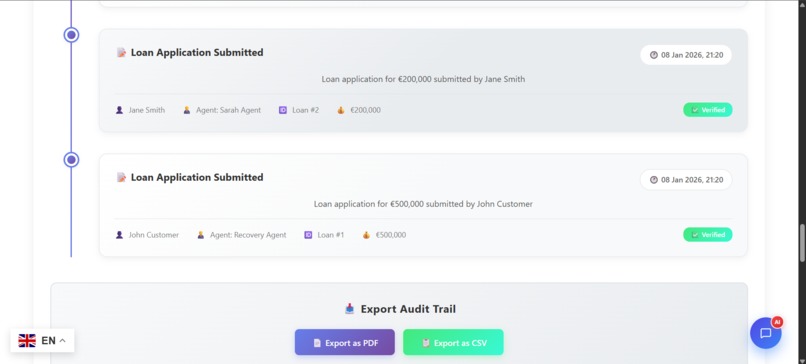Click the document icon beside John Customer's Loan Application Submitted

coord(121,177)
